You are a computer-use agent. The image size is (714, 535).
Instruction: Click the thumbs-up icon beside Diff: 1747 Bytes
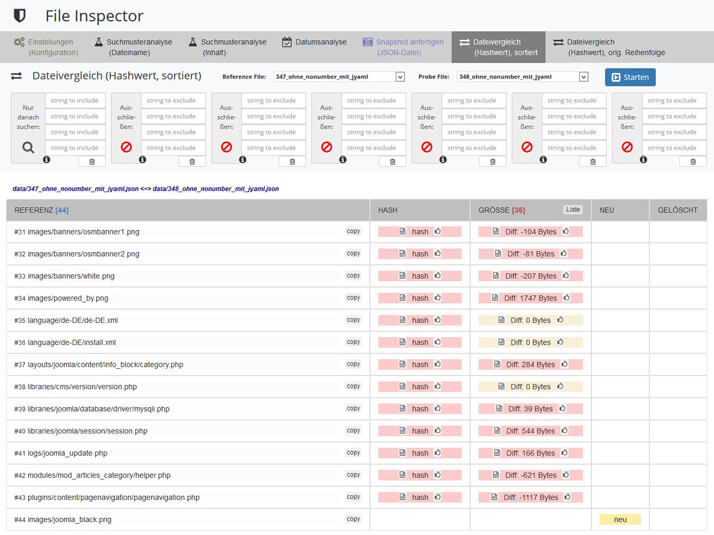point(565,298)
